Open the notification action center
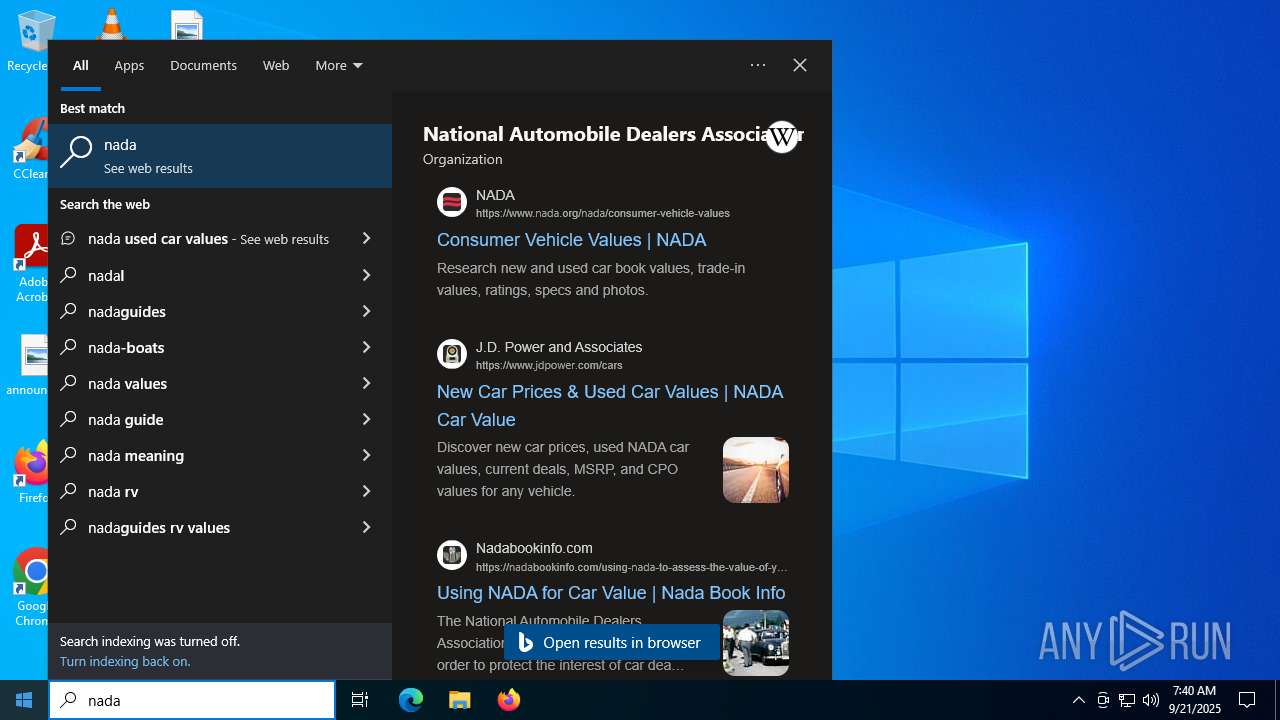The height and width of the screenshot is (720, 1280). coord(1247,700)
